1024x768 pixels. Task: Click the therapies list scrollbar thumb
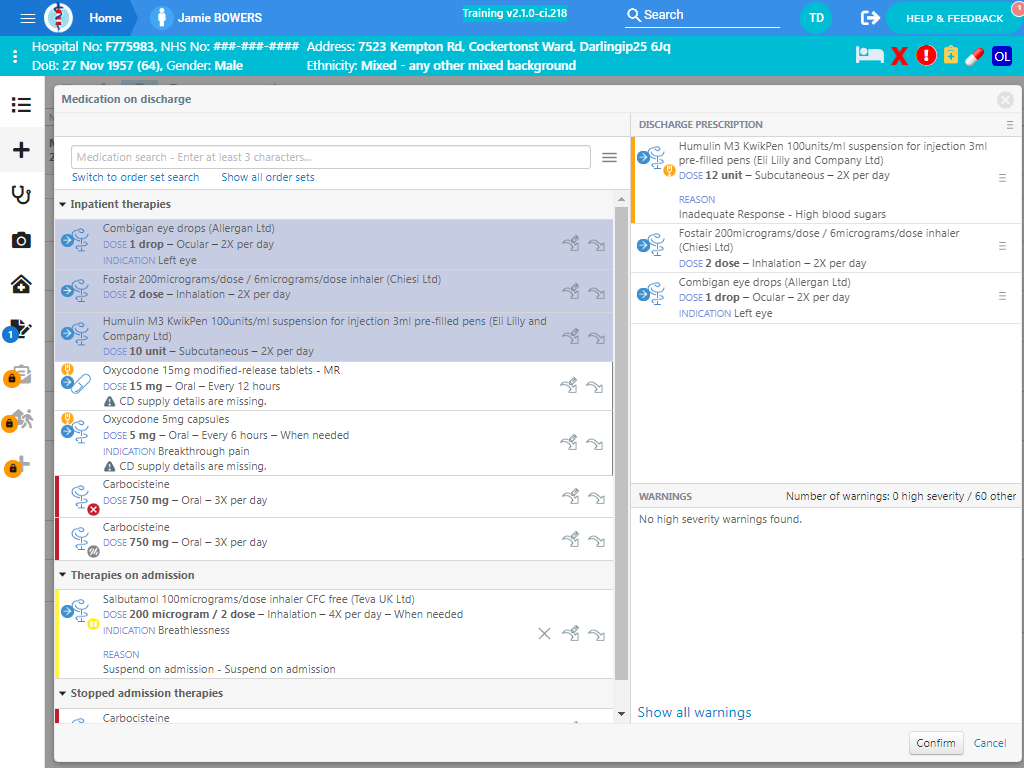coord(621,443)
